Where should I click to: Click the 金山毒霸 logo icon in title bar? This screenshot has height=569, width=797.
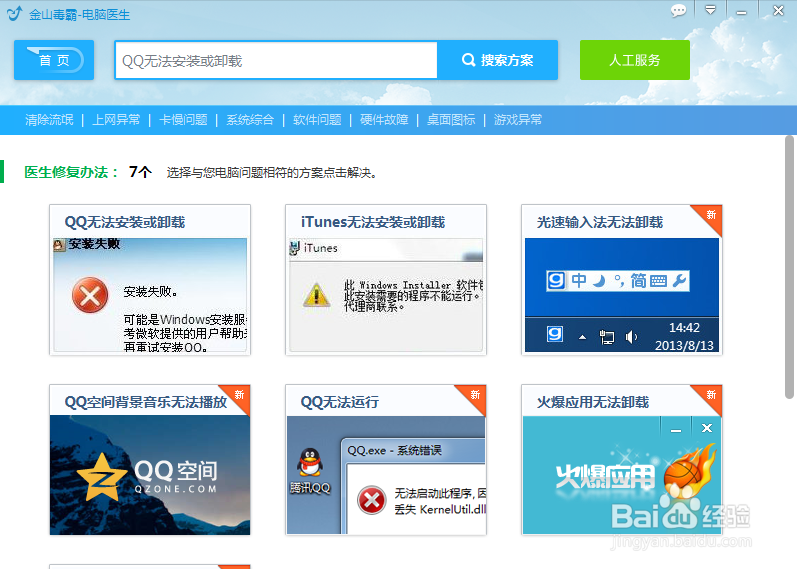coord(15,13)
